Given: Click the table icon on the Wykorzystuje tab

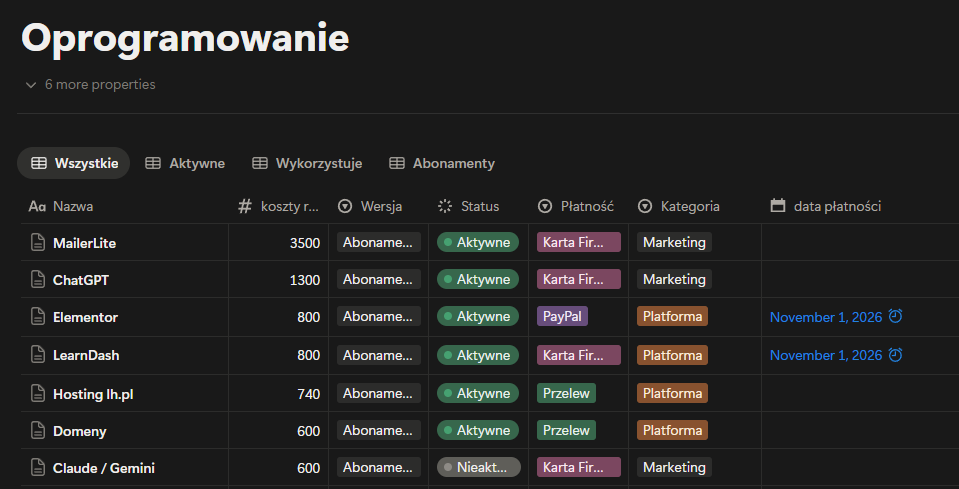Looking at the screenshot, I should click(x=260, y=163).
